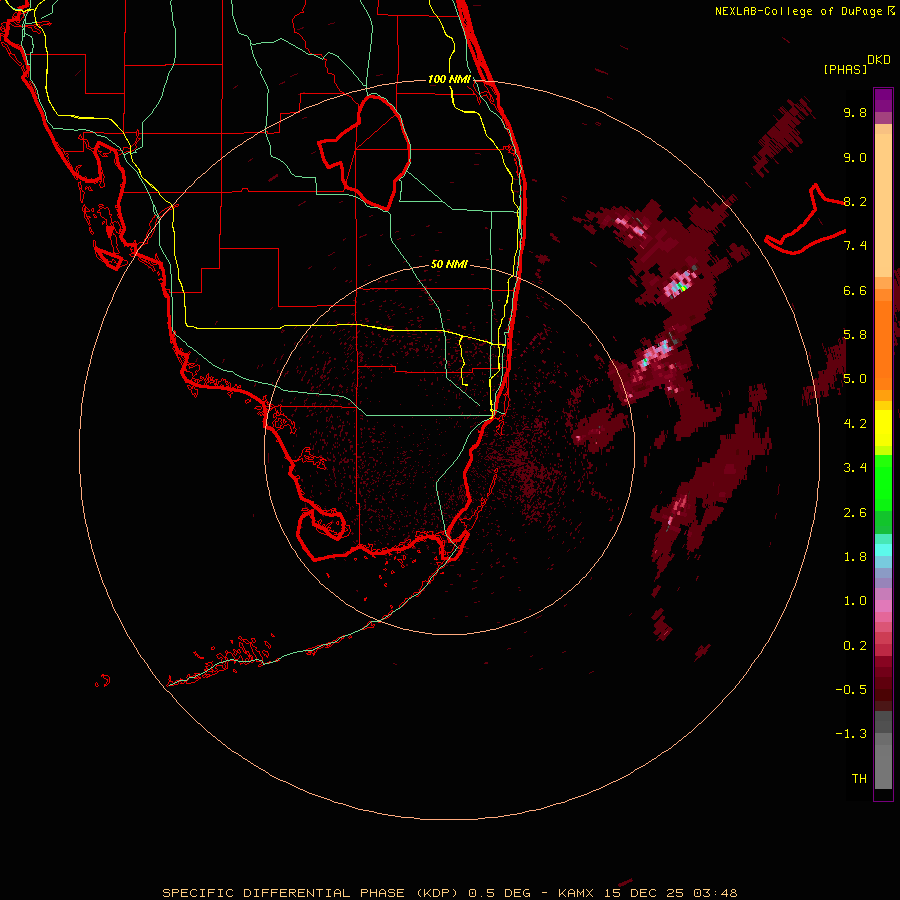Click the Specific Differential Phase KAMX caption
The width and height of the screenshot is (900, 900).
click(449, 893)
